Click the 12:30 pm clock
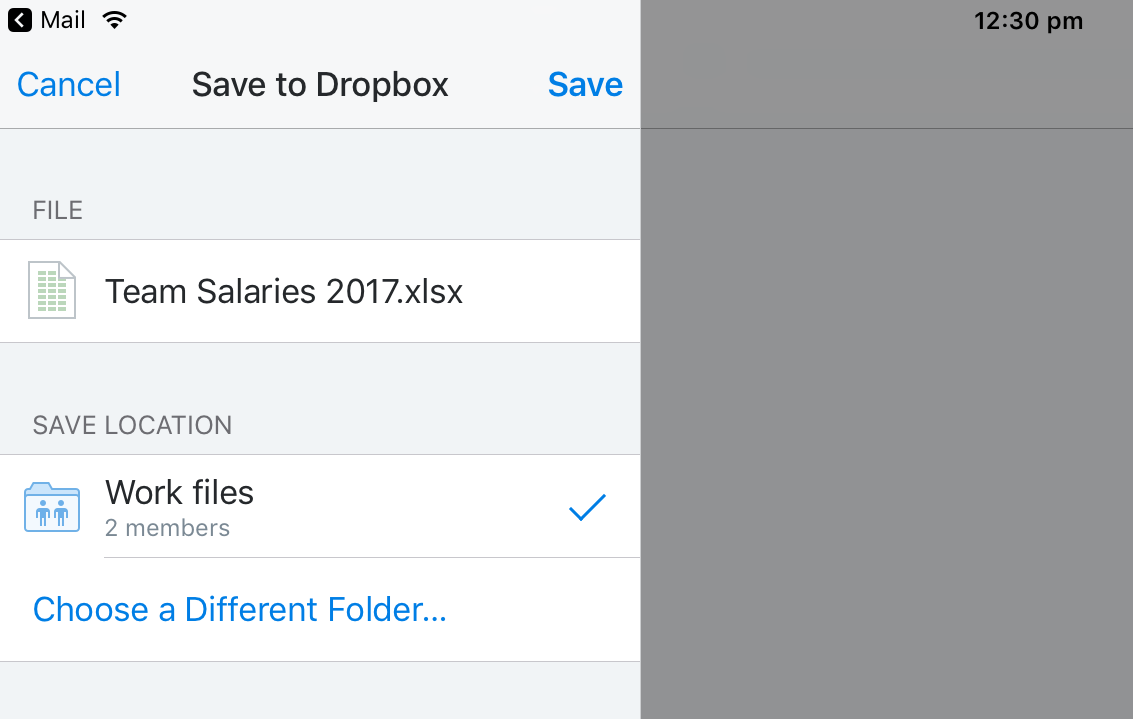The width and height of the screenshot is (1133, 719). [x=1028, y=21]
